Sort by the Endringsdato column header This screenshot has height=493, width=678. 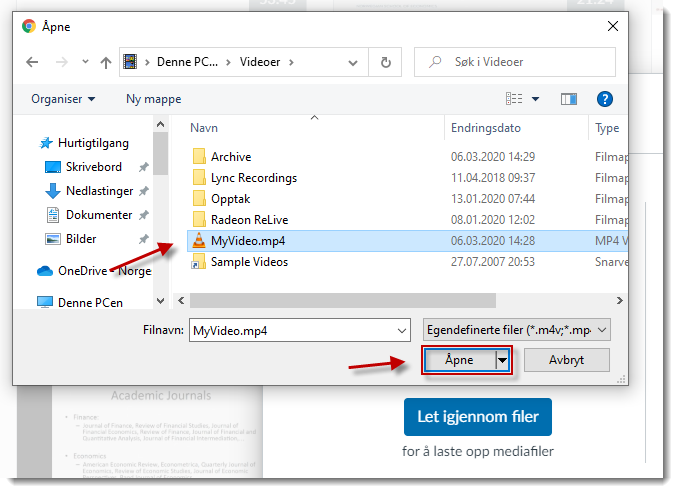(486, 128)
